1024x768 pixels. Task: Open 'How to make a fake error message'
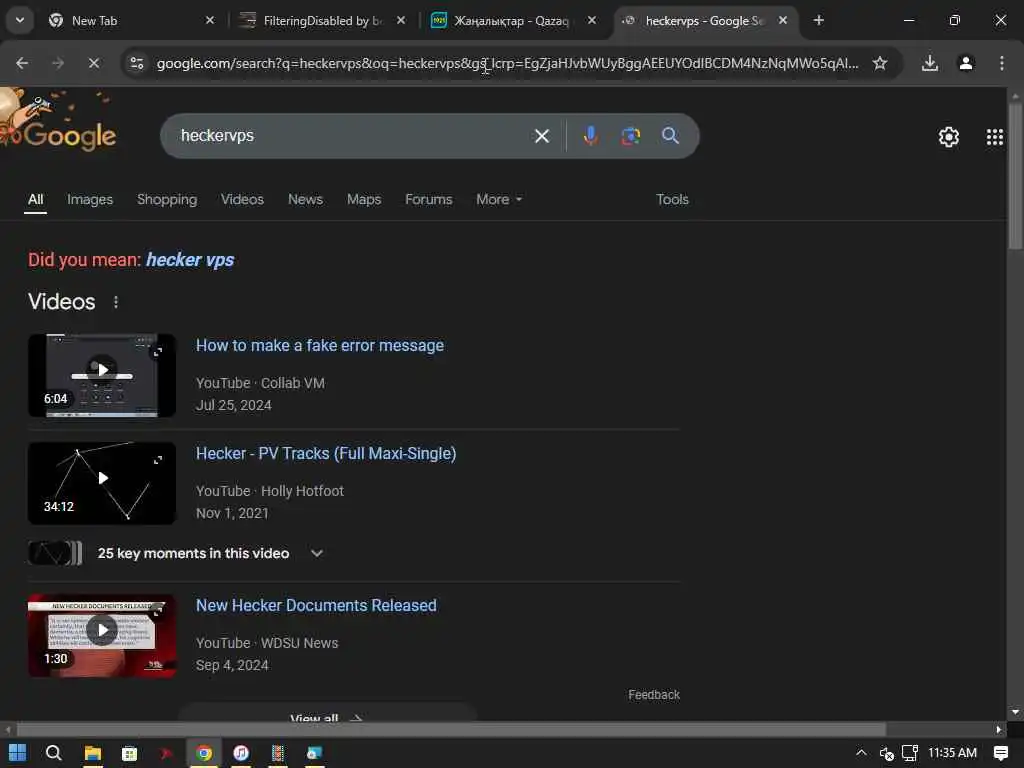(320, 345)
